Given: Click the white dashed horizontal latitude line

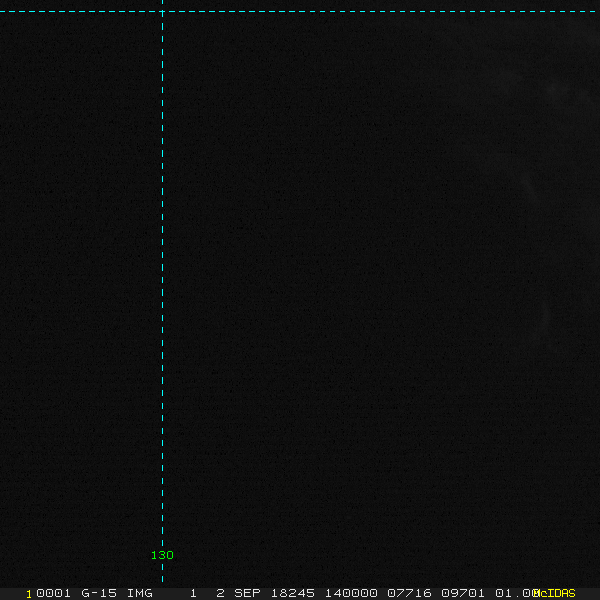Looking at the screenshot, I should tap(380, 11).
